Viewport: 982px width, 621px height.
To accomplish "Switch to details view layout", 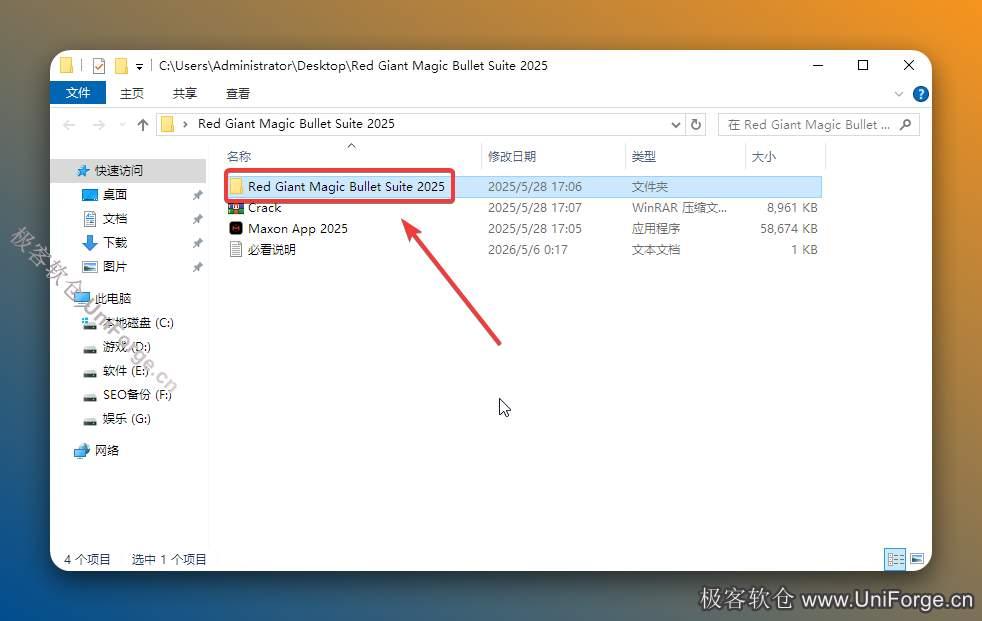I will pyautogui.click(x=895, y=559).
